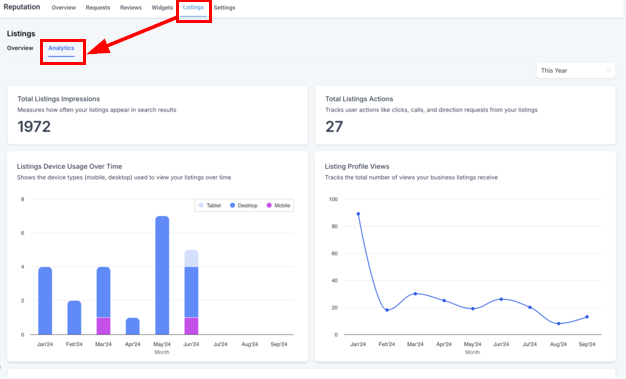626x379 pixels.
Task: Open the Requests tab
Action: click(98, 8)
